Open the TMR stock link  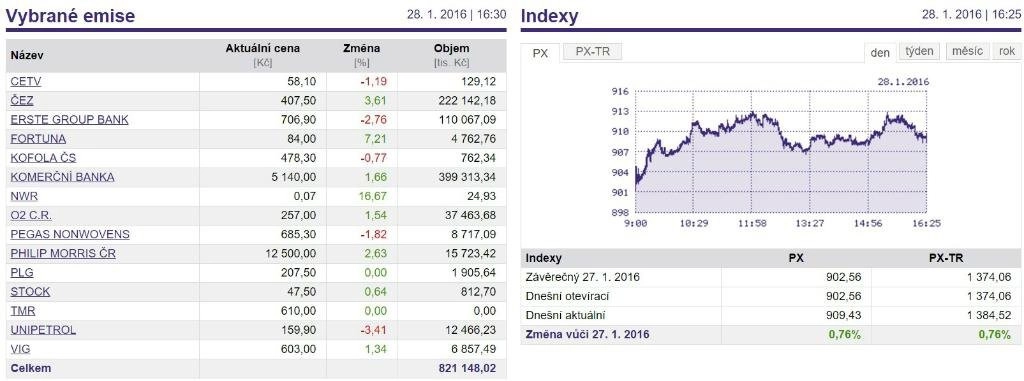[x=23, y=310]
